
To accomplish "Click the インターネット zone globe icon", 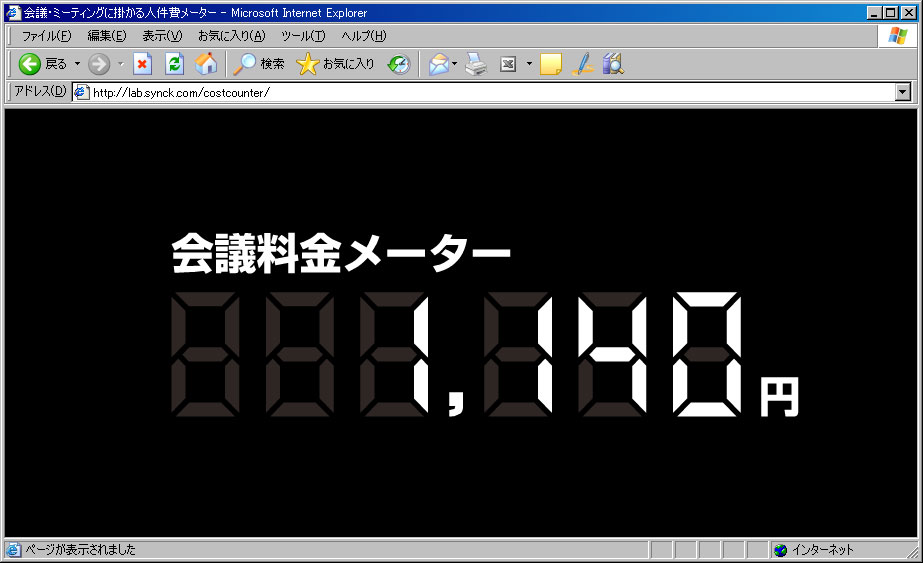I will tap(781, 550).
